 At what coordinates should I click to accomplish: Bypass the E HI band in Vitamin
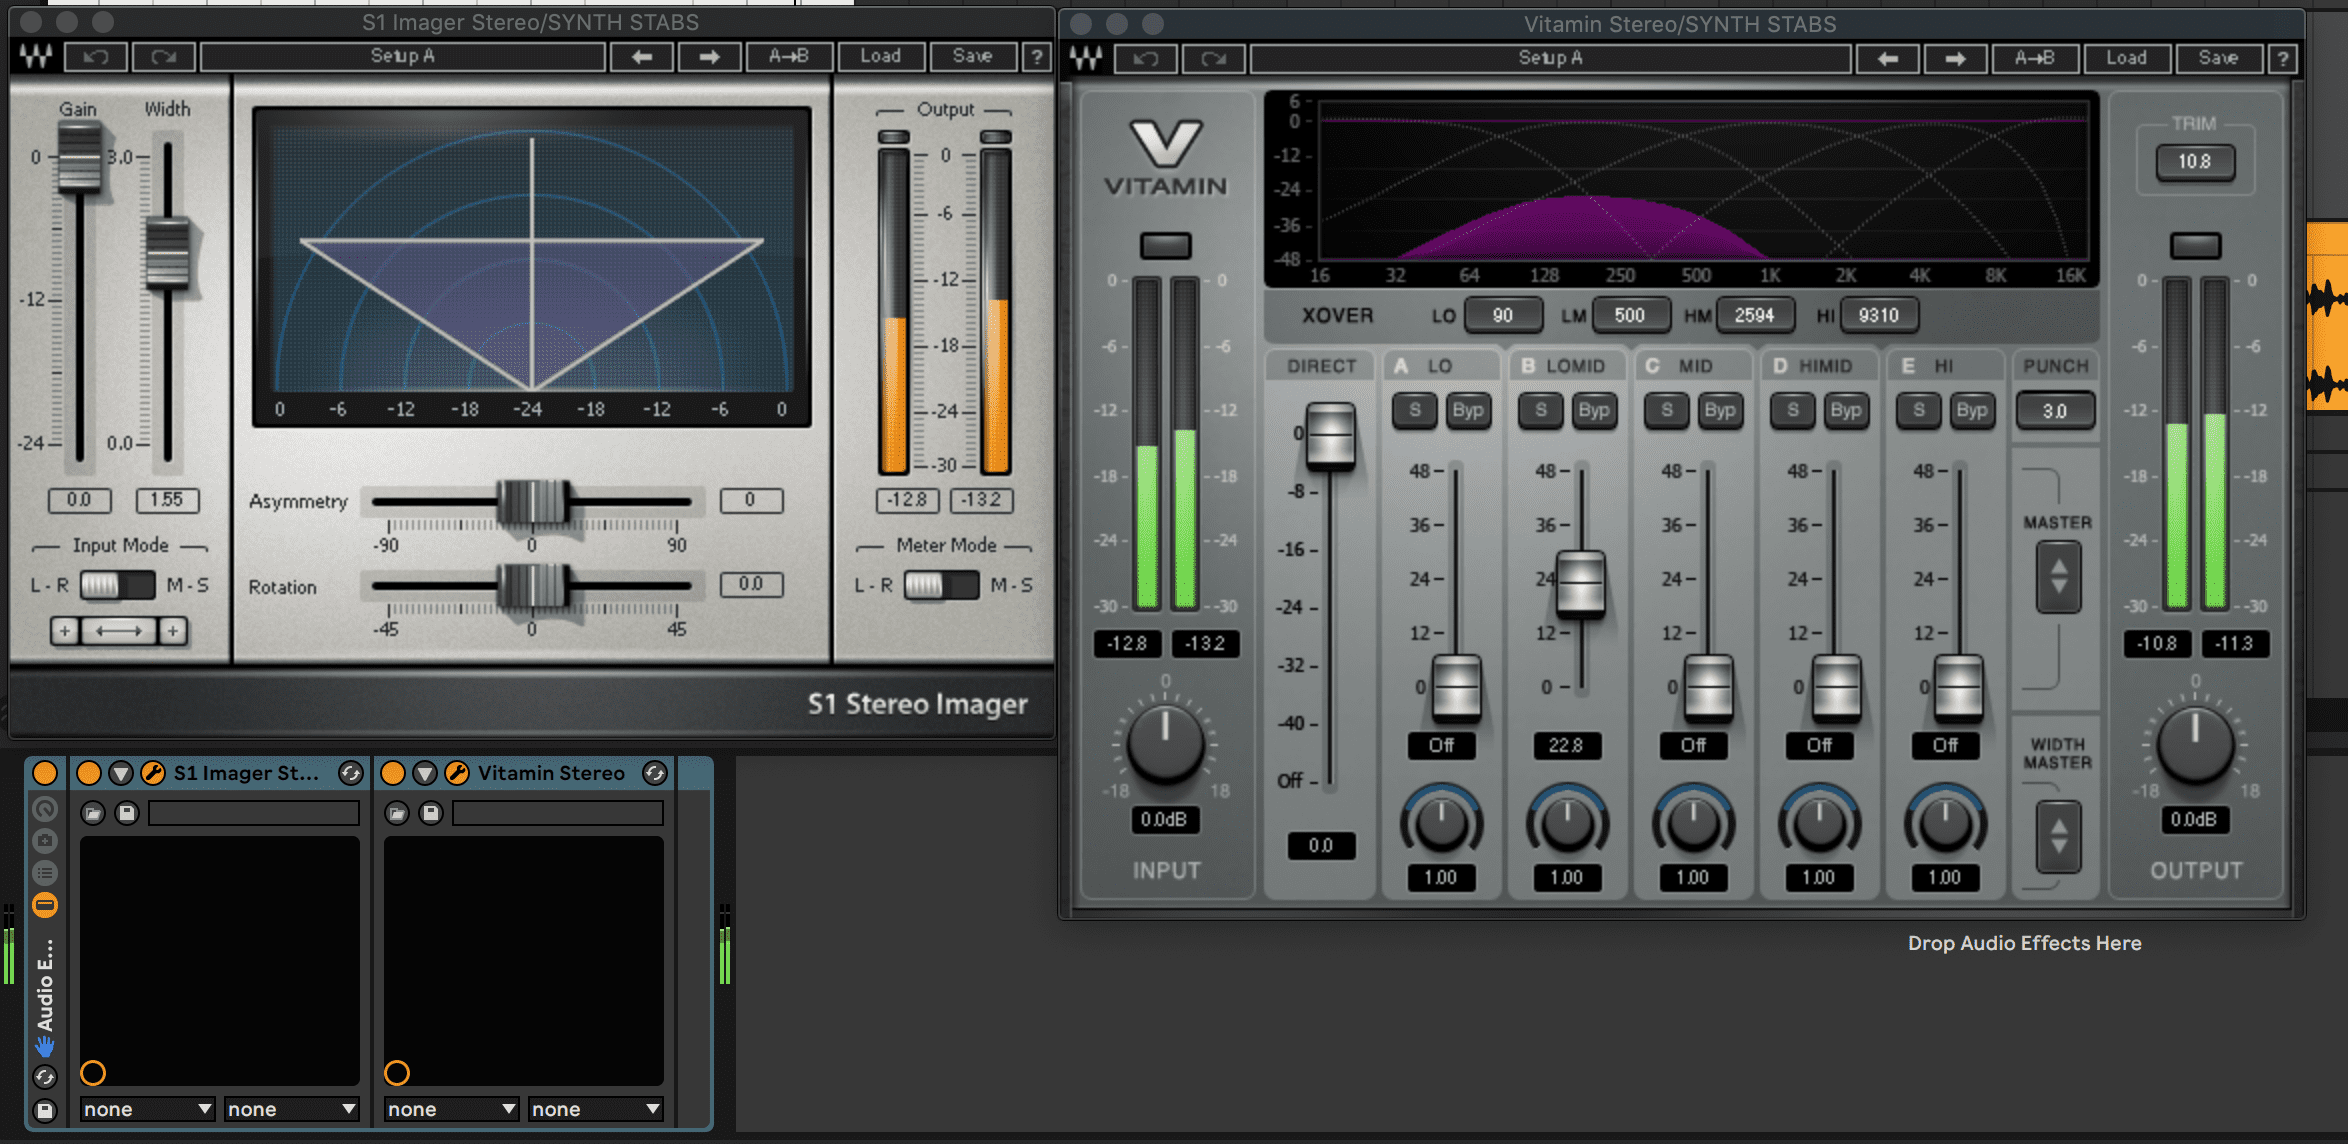coord(1972,410)
